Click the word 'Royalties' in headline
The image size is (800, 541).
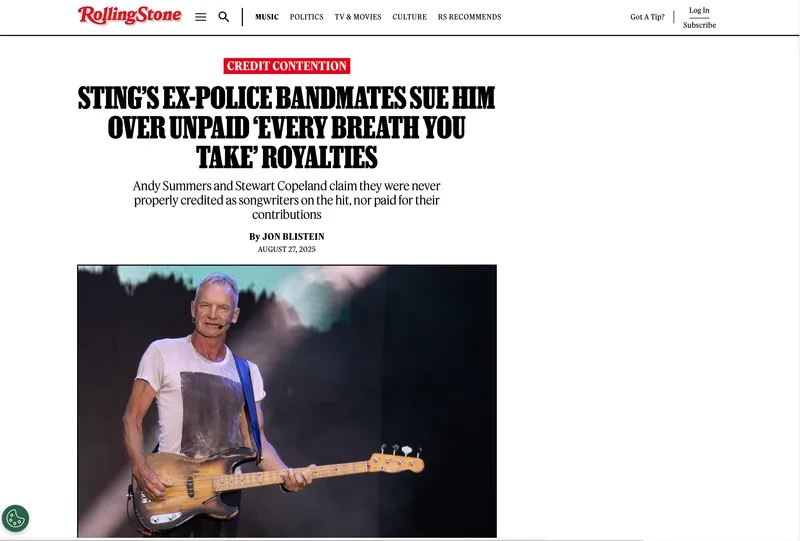click(319, 157)
